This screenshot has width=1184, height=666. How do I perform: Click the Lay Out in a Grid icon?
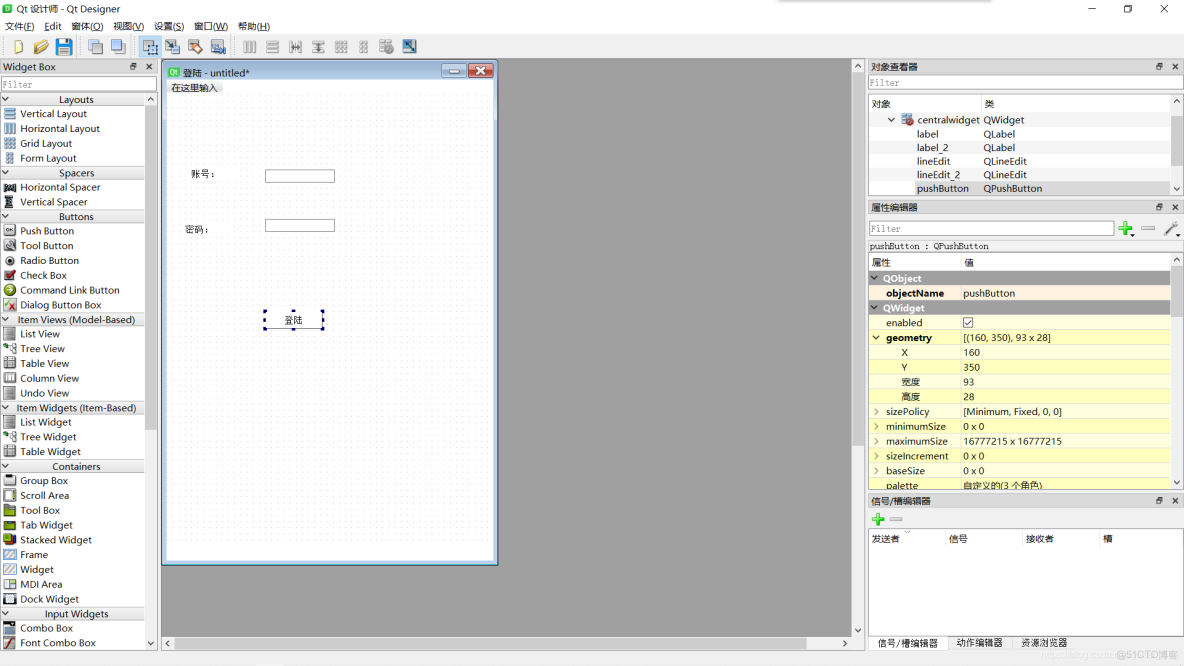click(339, 46)
